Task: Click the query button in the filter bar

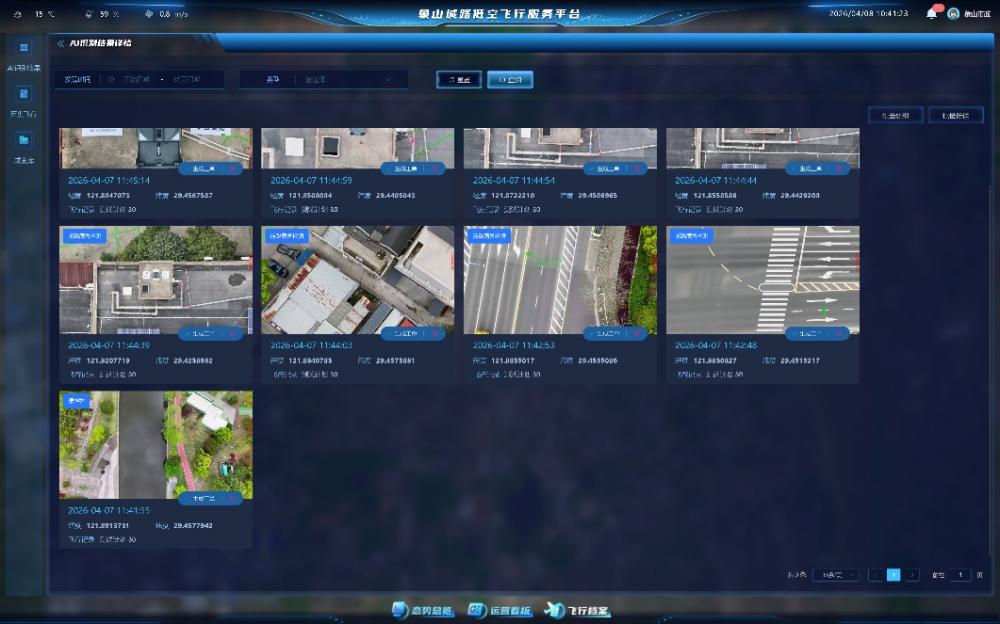Action: [x=510, y=79]
